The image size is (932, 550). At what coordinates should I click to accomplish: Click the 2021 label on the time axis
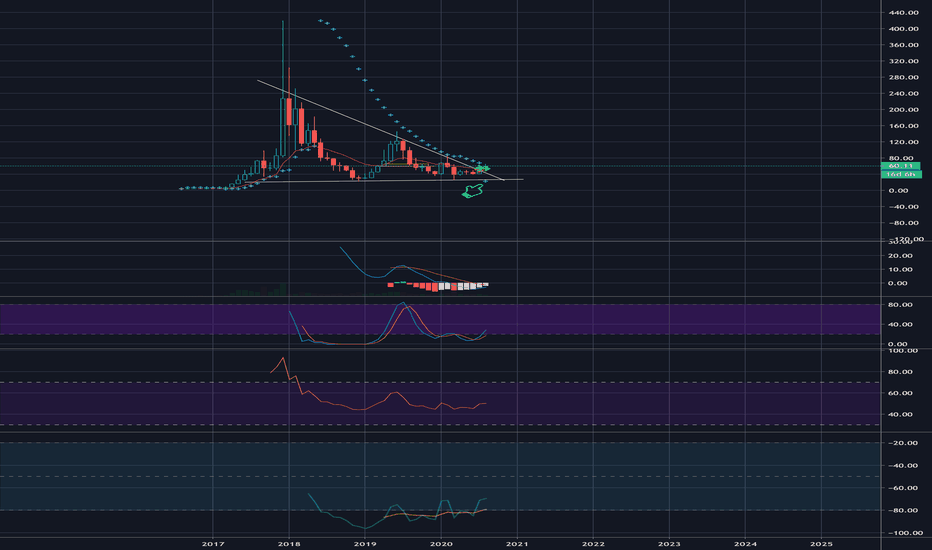tap(517, 544)
